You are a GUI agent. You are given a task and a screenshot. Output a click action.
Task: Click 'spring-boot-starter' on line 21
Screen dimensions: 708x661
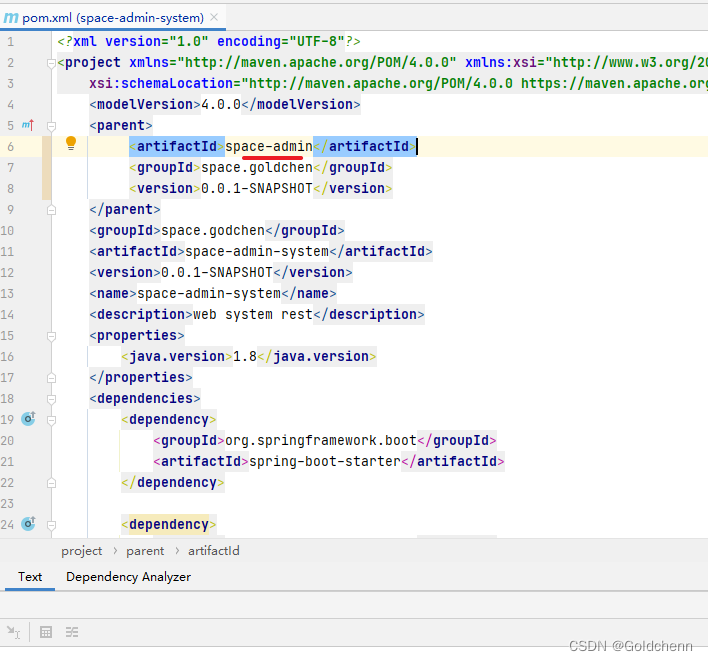pyautogui.click(x=325, y=461)
